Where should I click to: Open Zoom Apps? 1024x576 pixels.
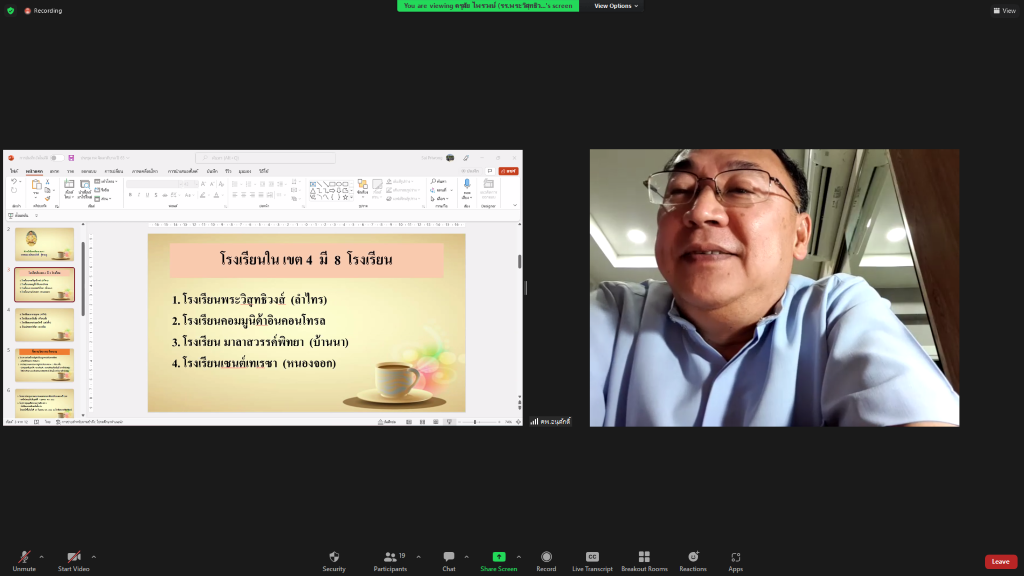[735, 560]
